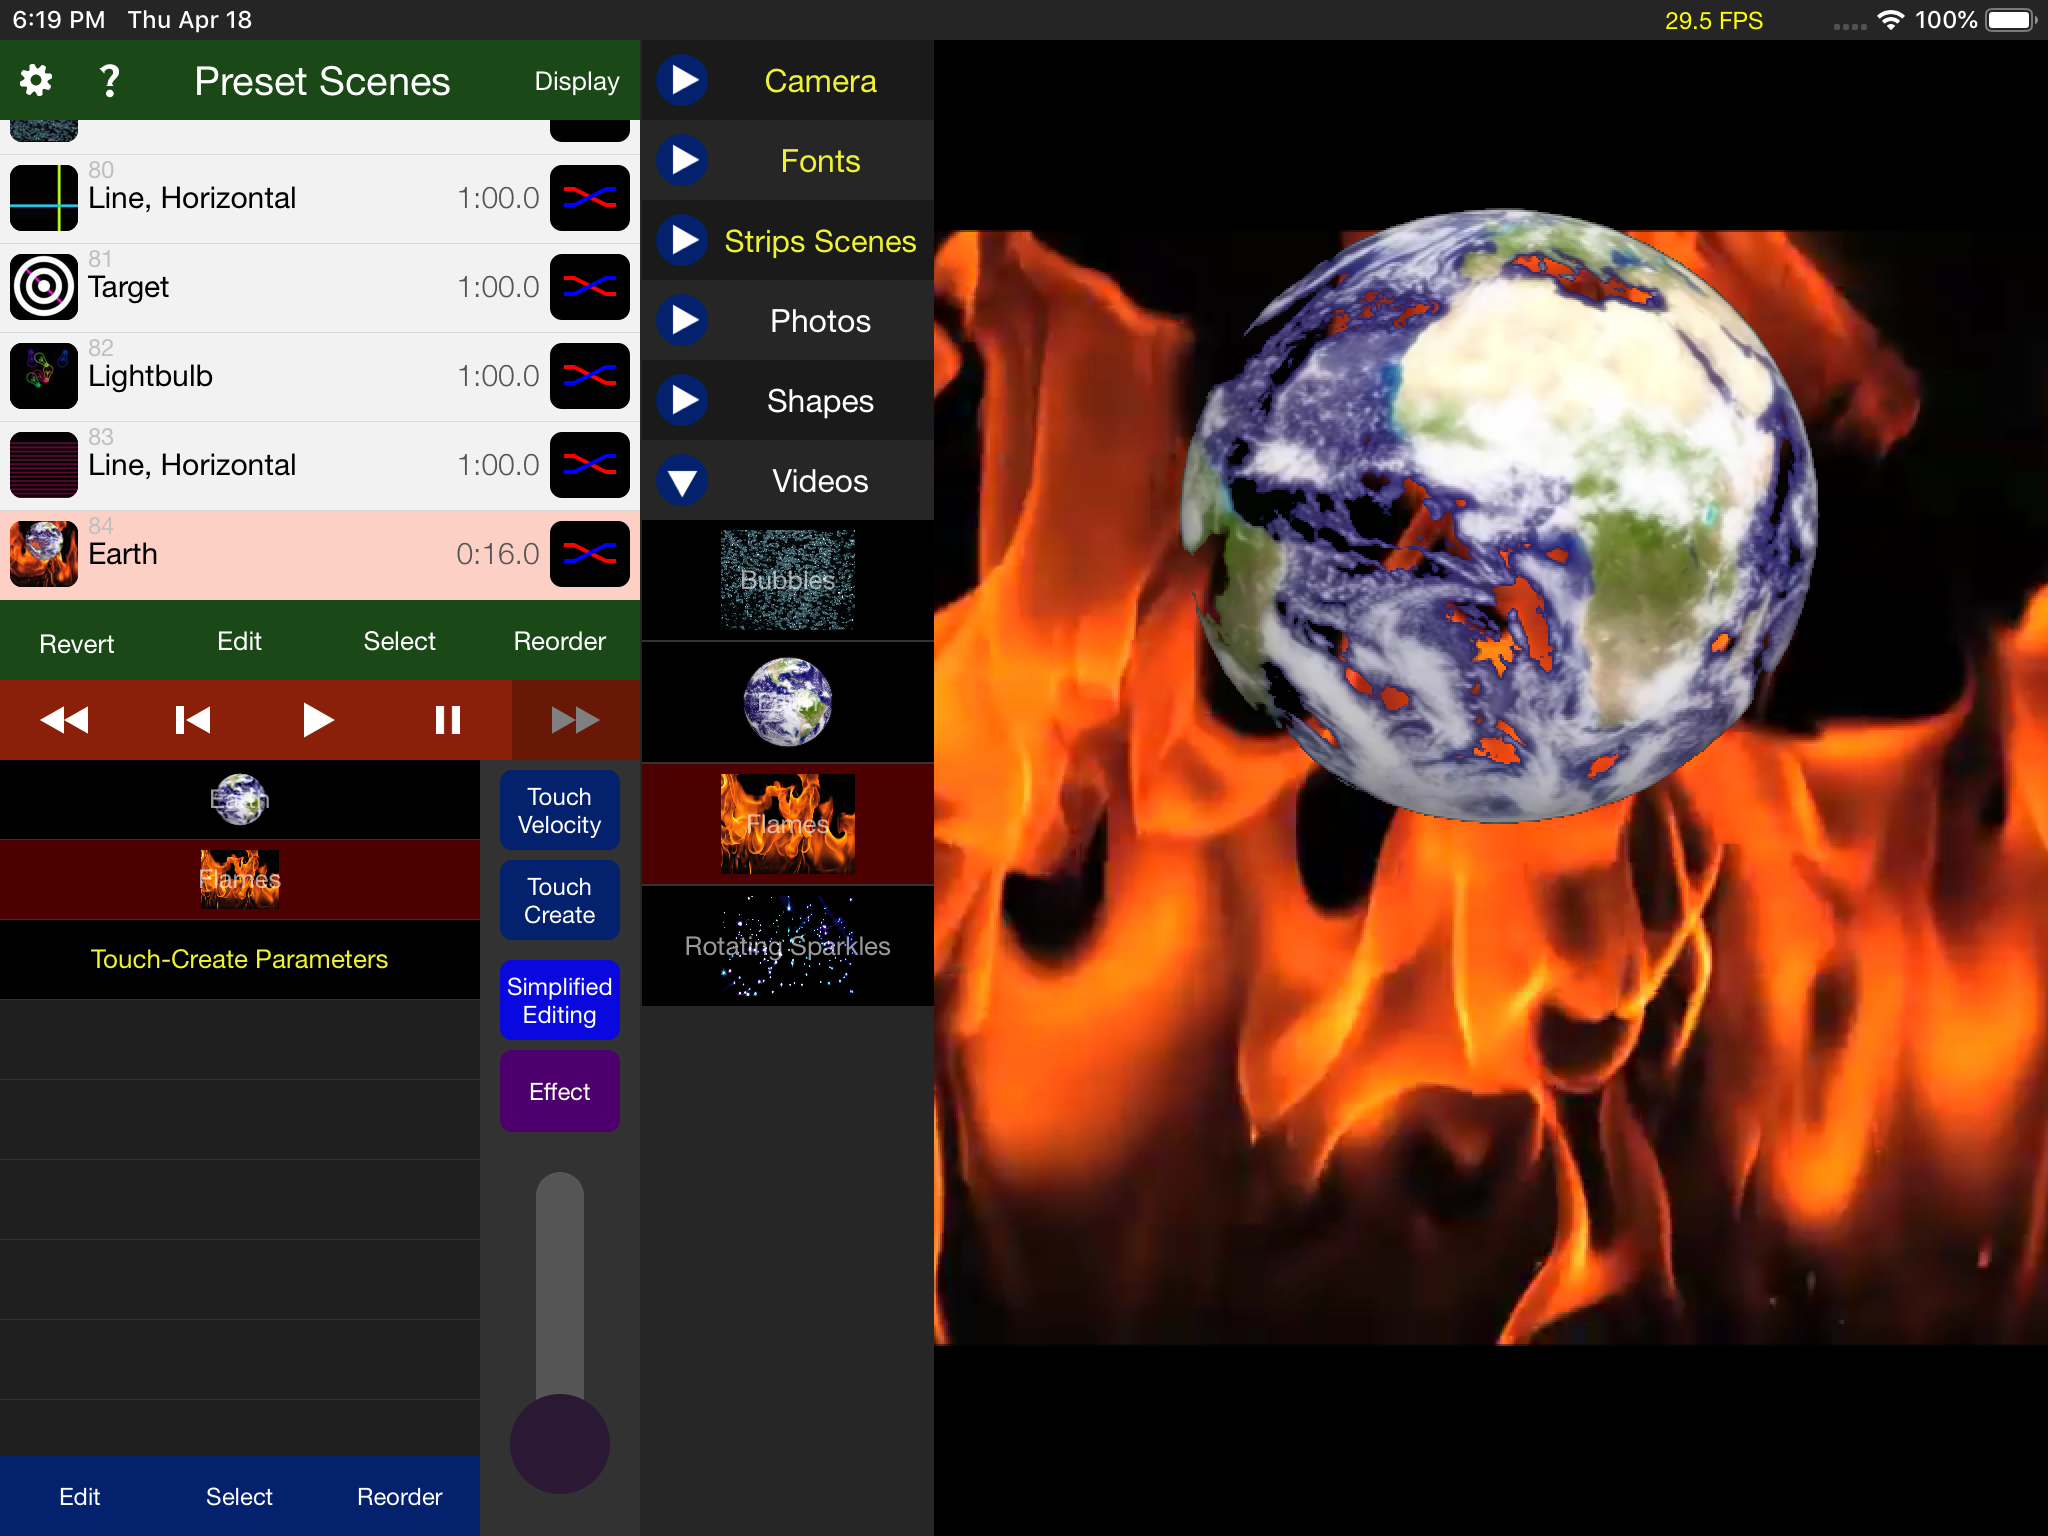Tap the question mark help icon
2048x1536 pixels.
point(110,80)
